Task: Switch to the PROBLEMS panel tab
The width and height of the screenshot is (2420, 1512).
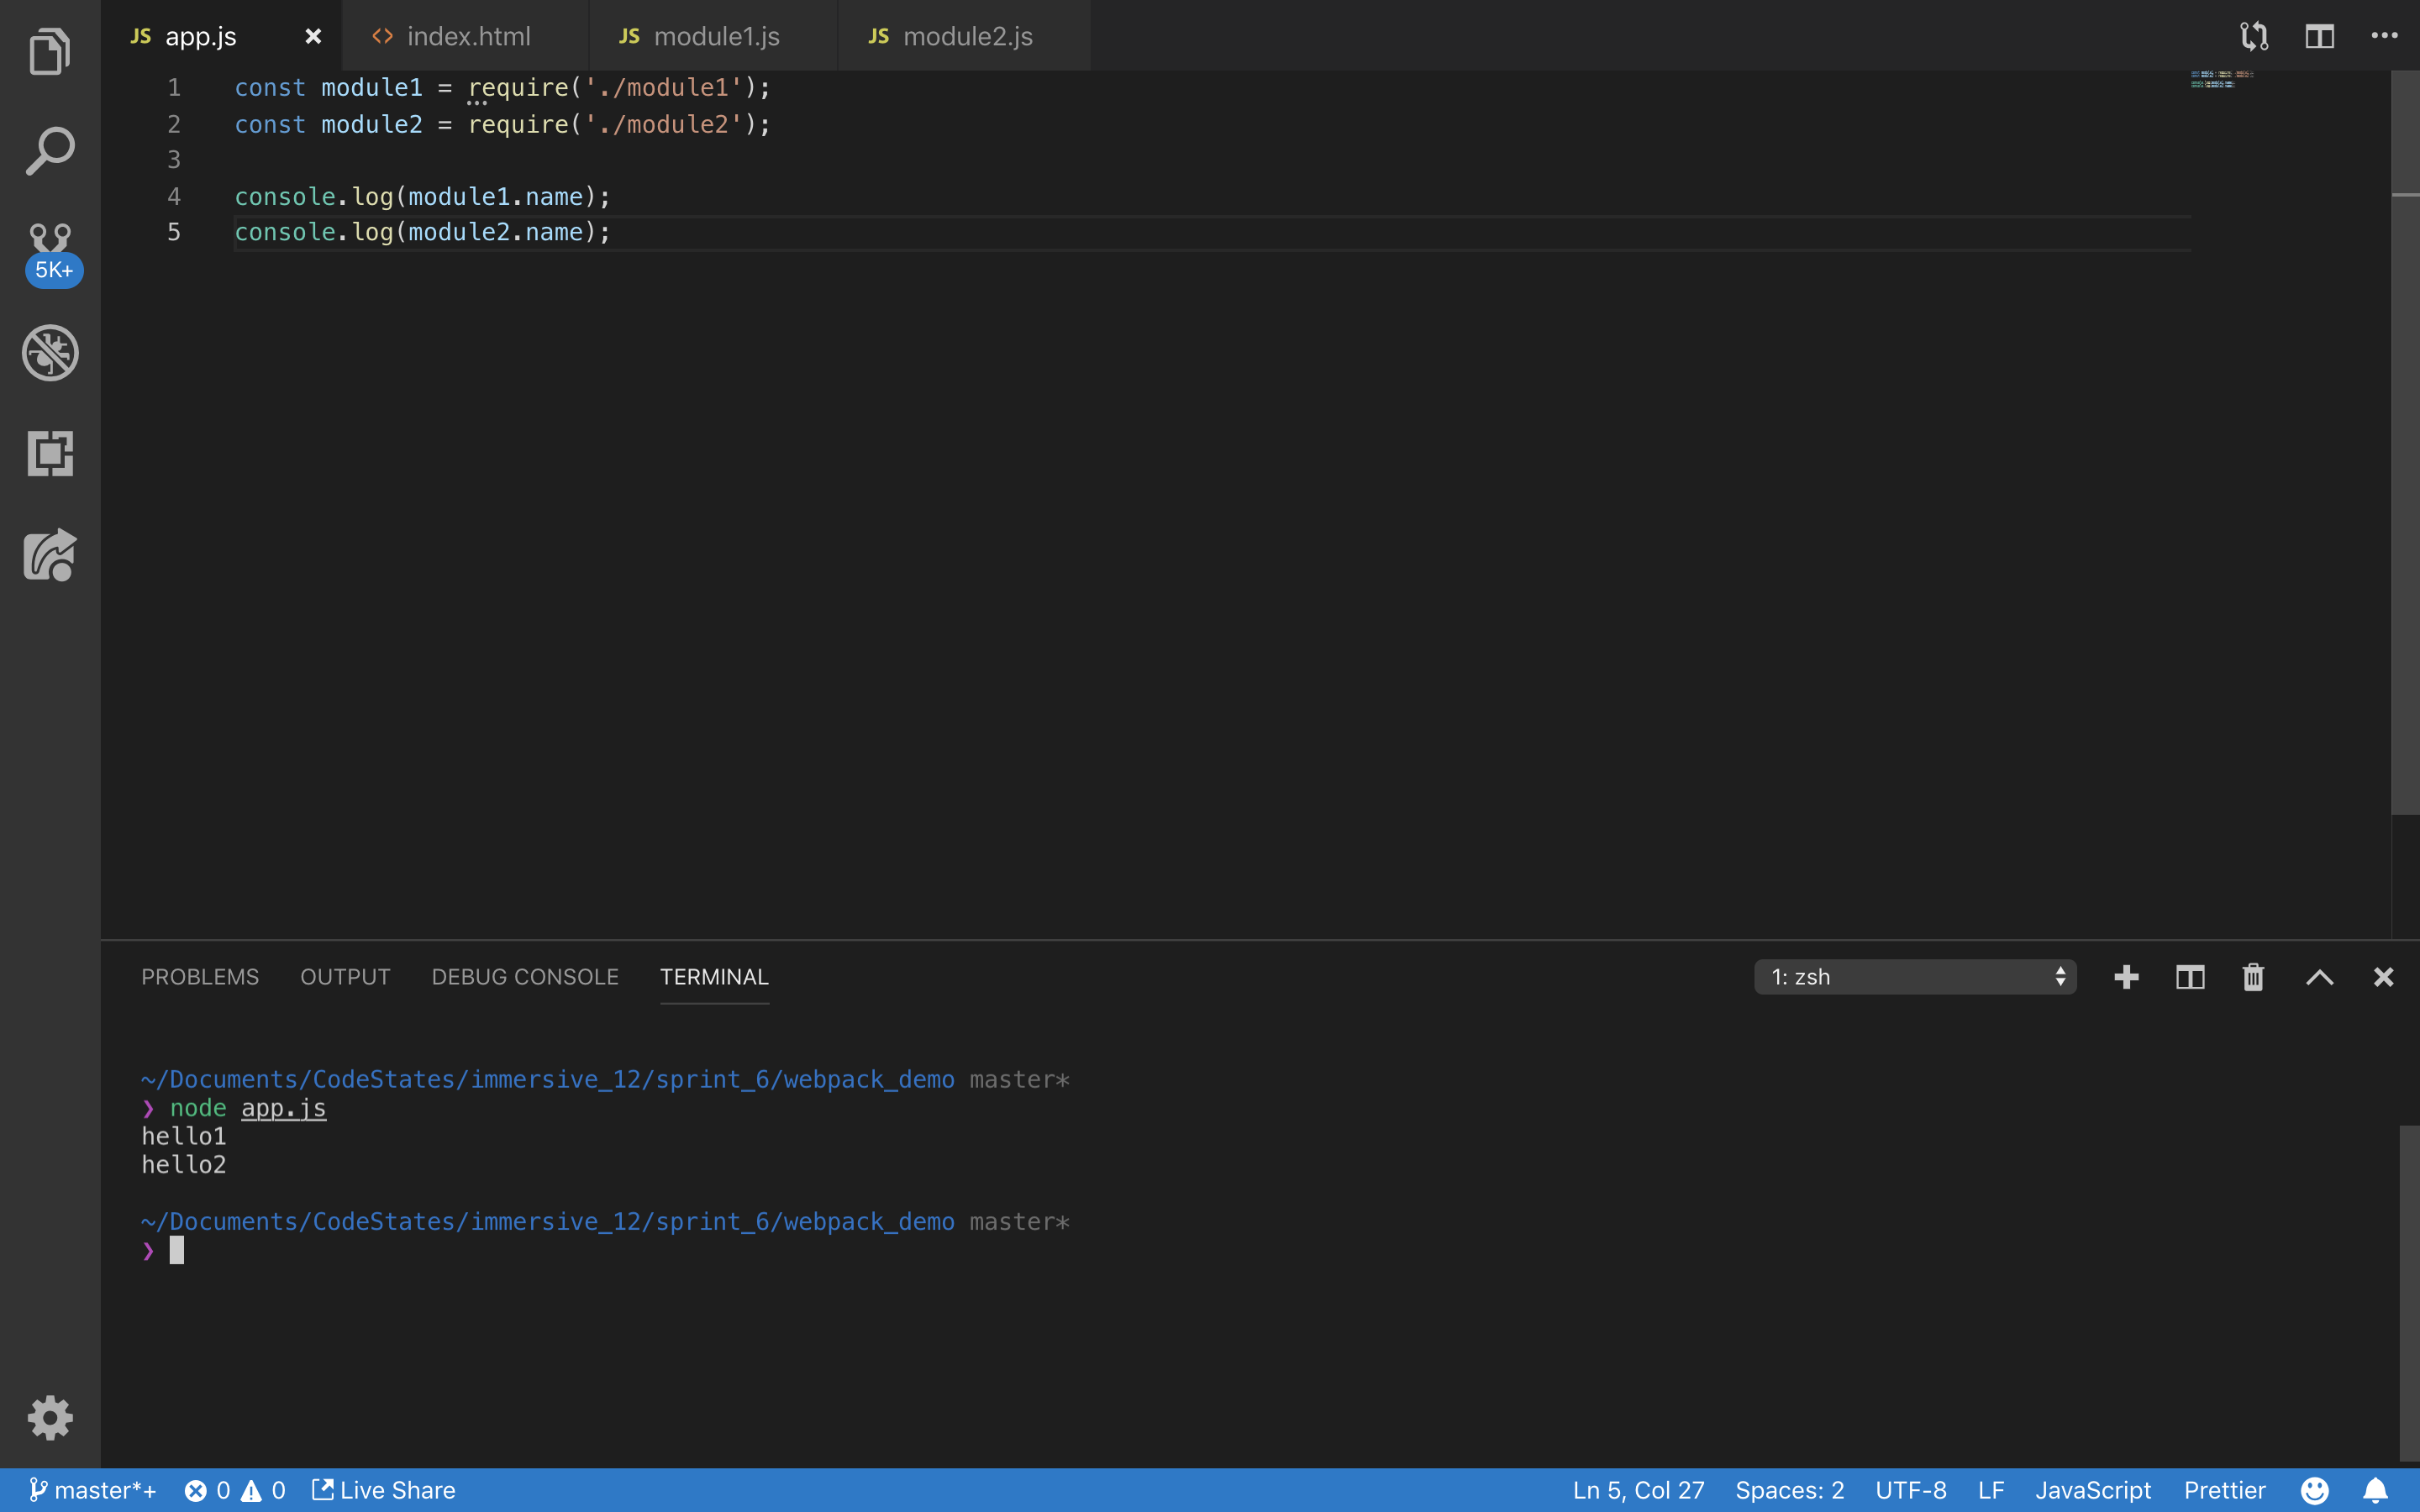Action: 199,977
